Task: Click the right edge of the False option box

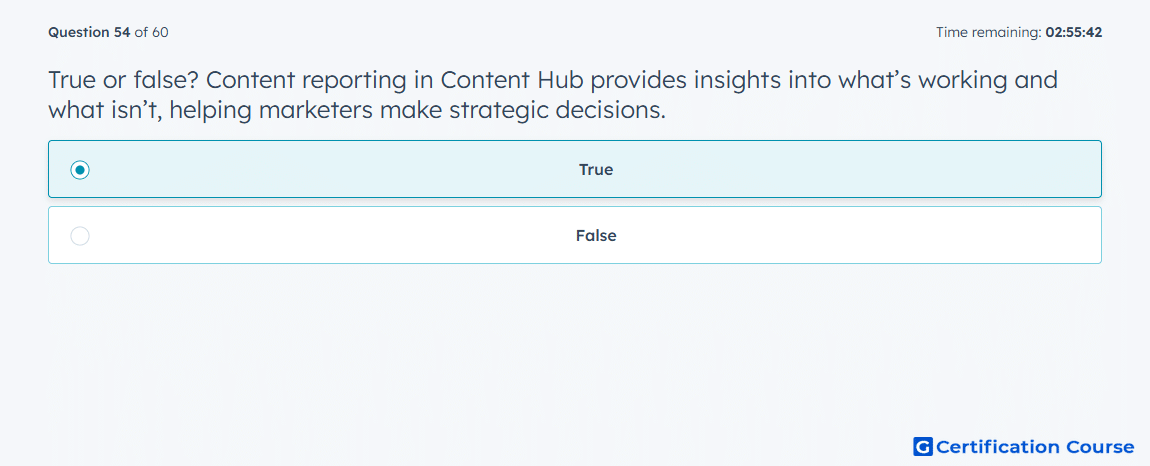Action: point(1099,235)
